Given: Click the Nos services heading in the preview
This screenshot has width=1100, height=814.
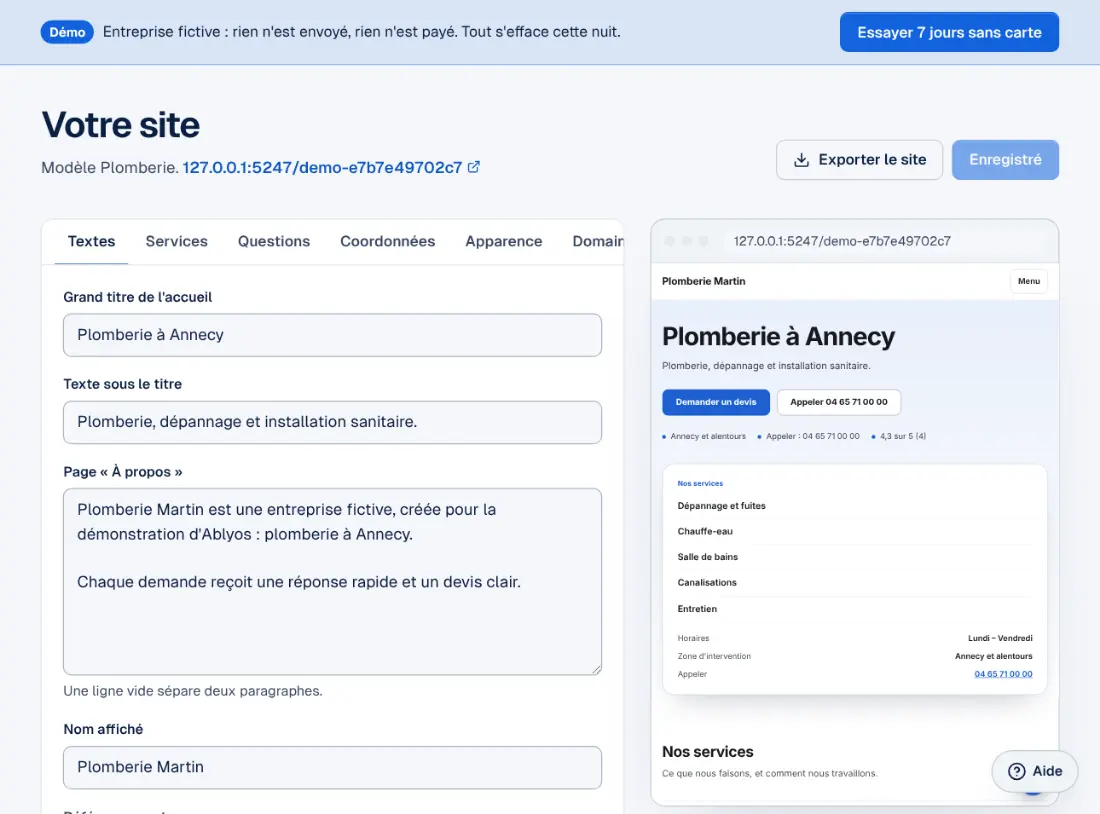Looking at the screenshot, I should [x=708, y=752].
